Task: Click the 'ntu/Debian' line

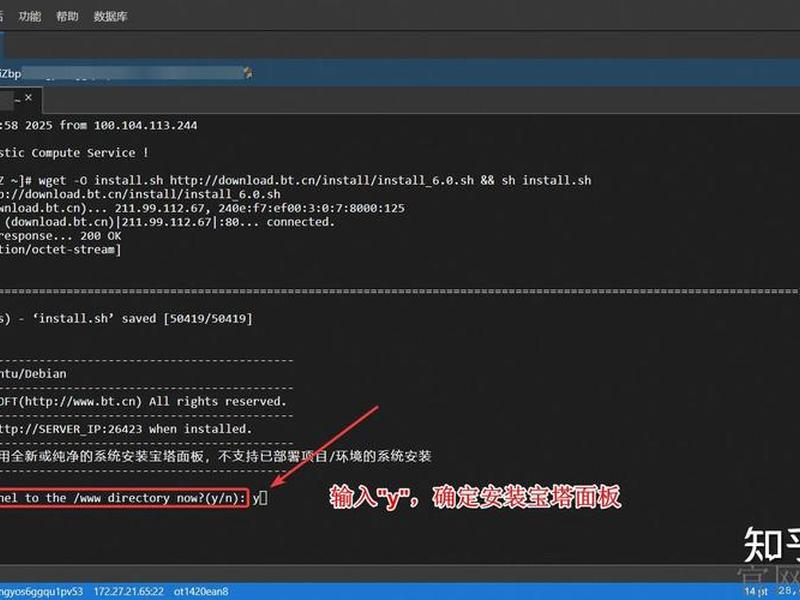Action: [x=33, y=374]
